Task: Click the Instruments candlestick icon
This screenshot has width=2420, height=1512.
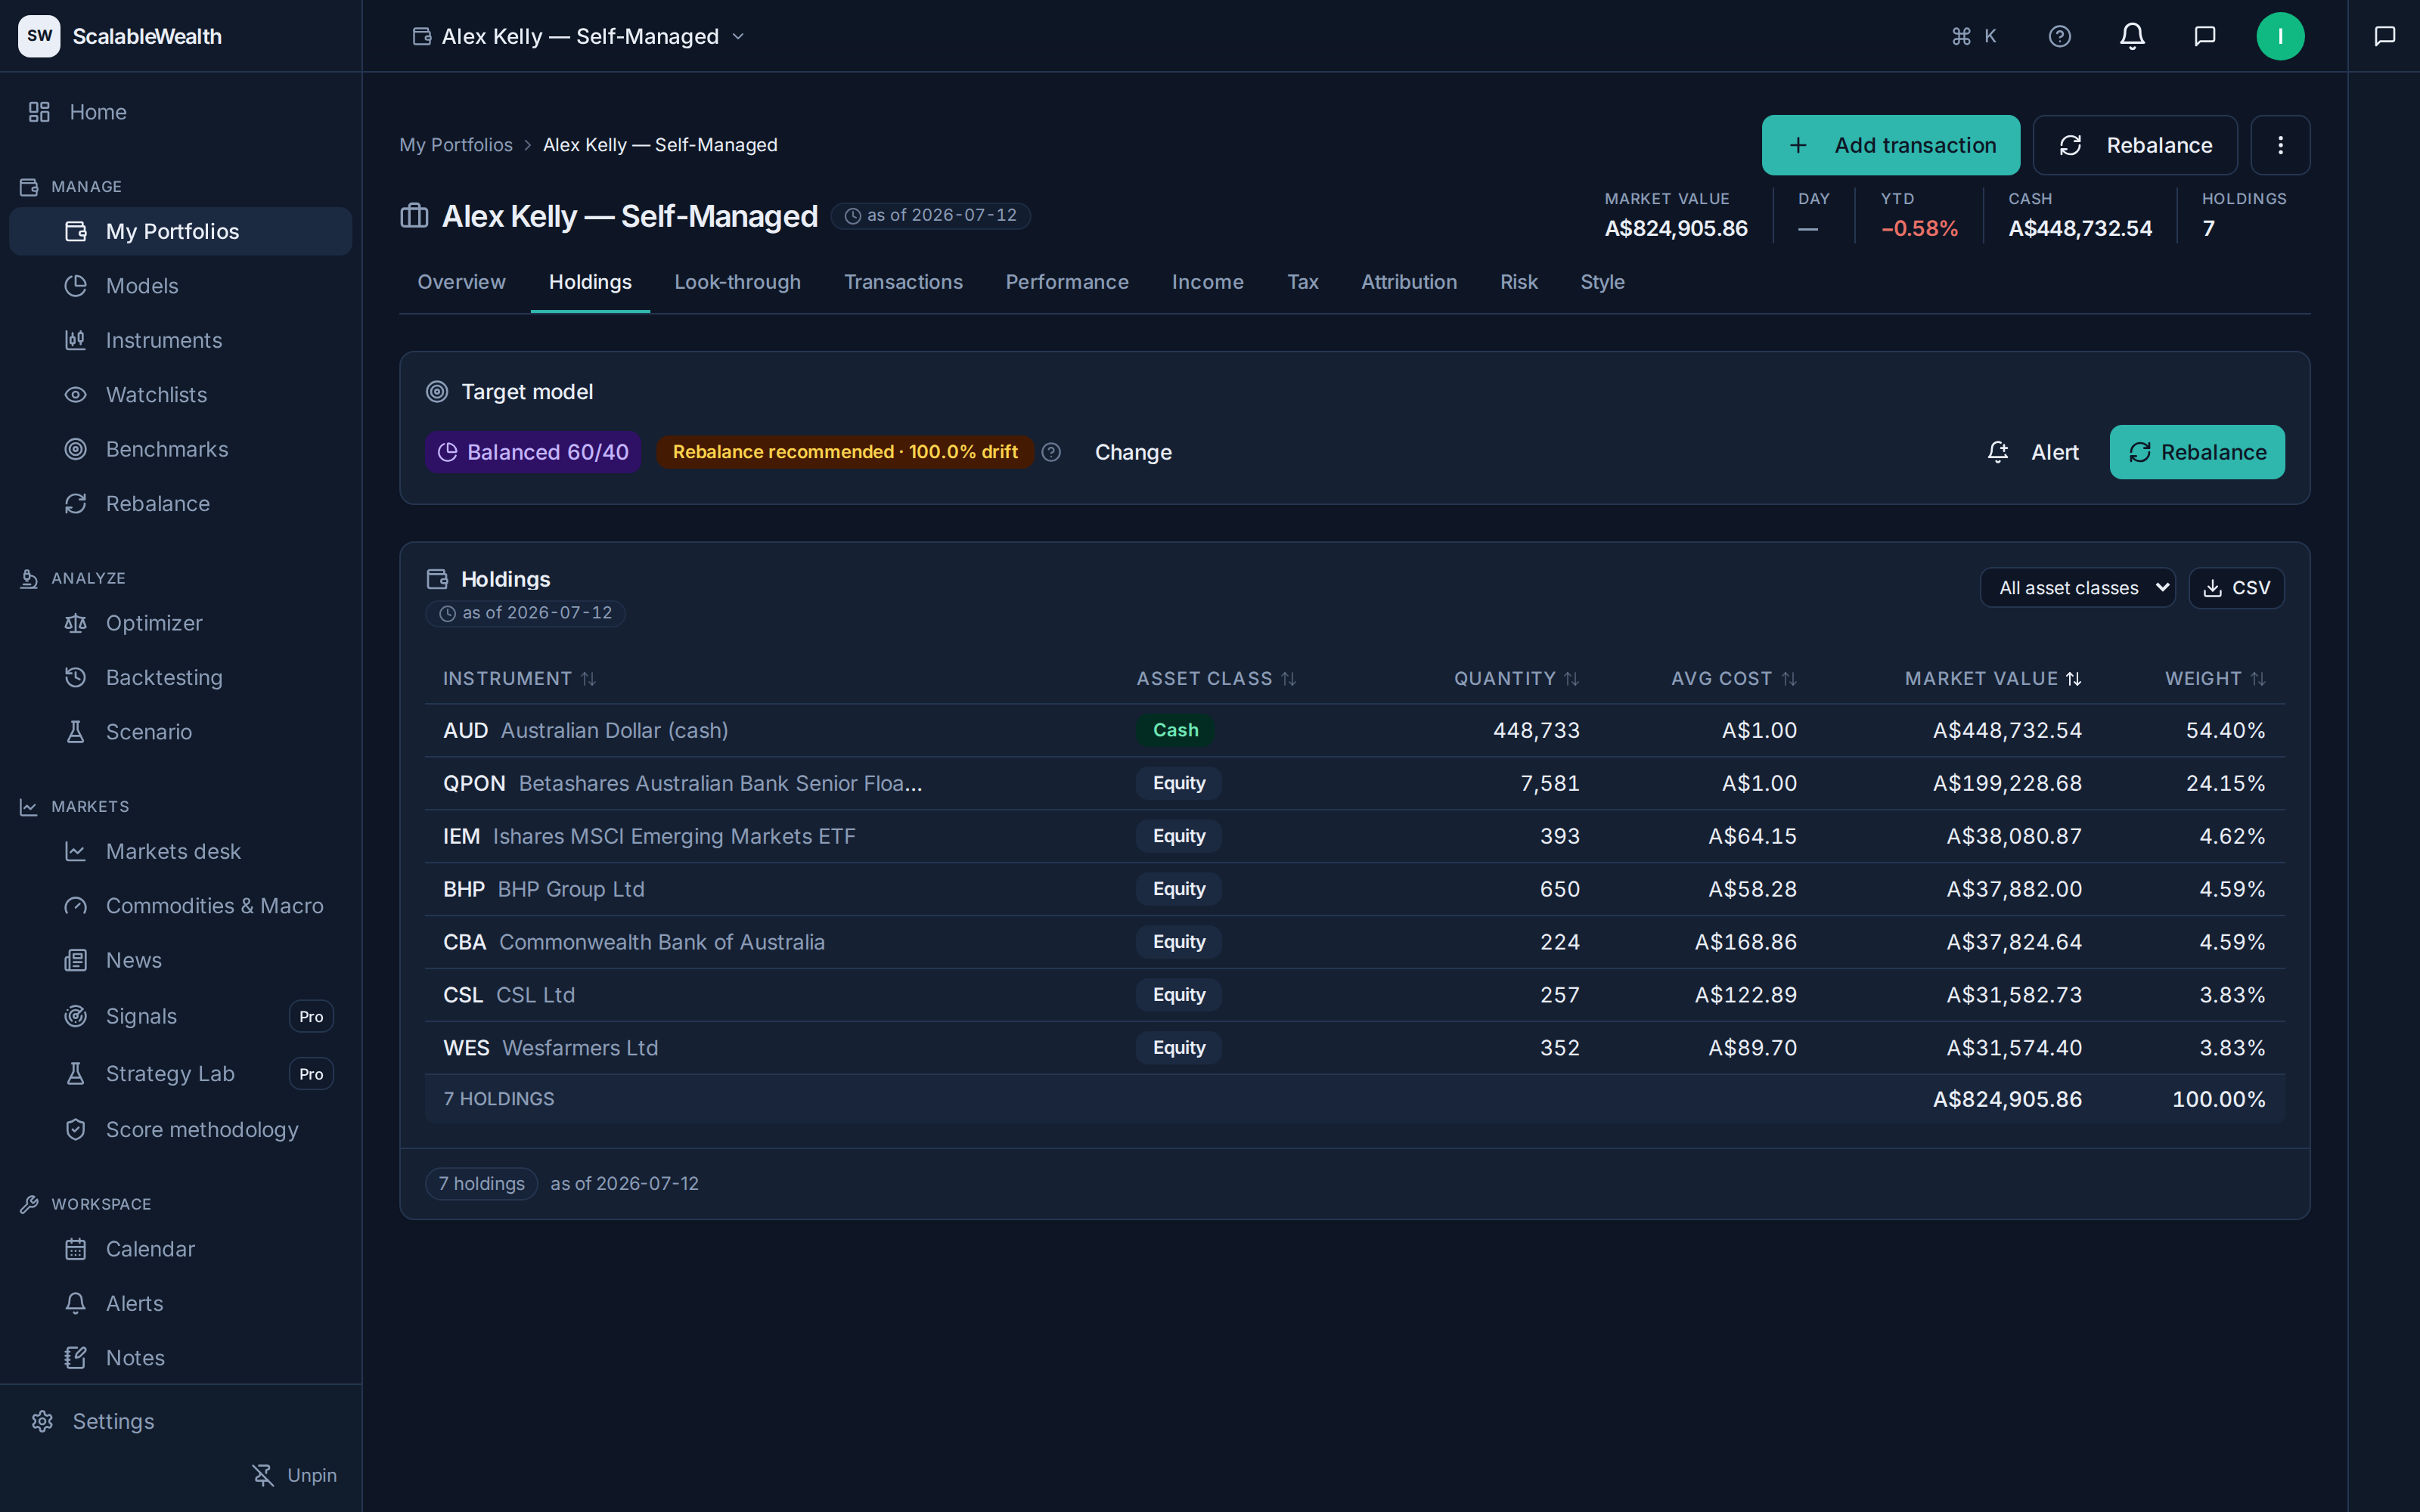Action: pos(76,340)
